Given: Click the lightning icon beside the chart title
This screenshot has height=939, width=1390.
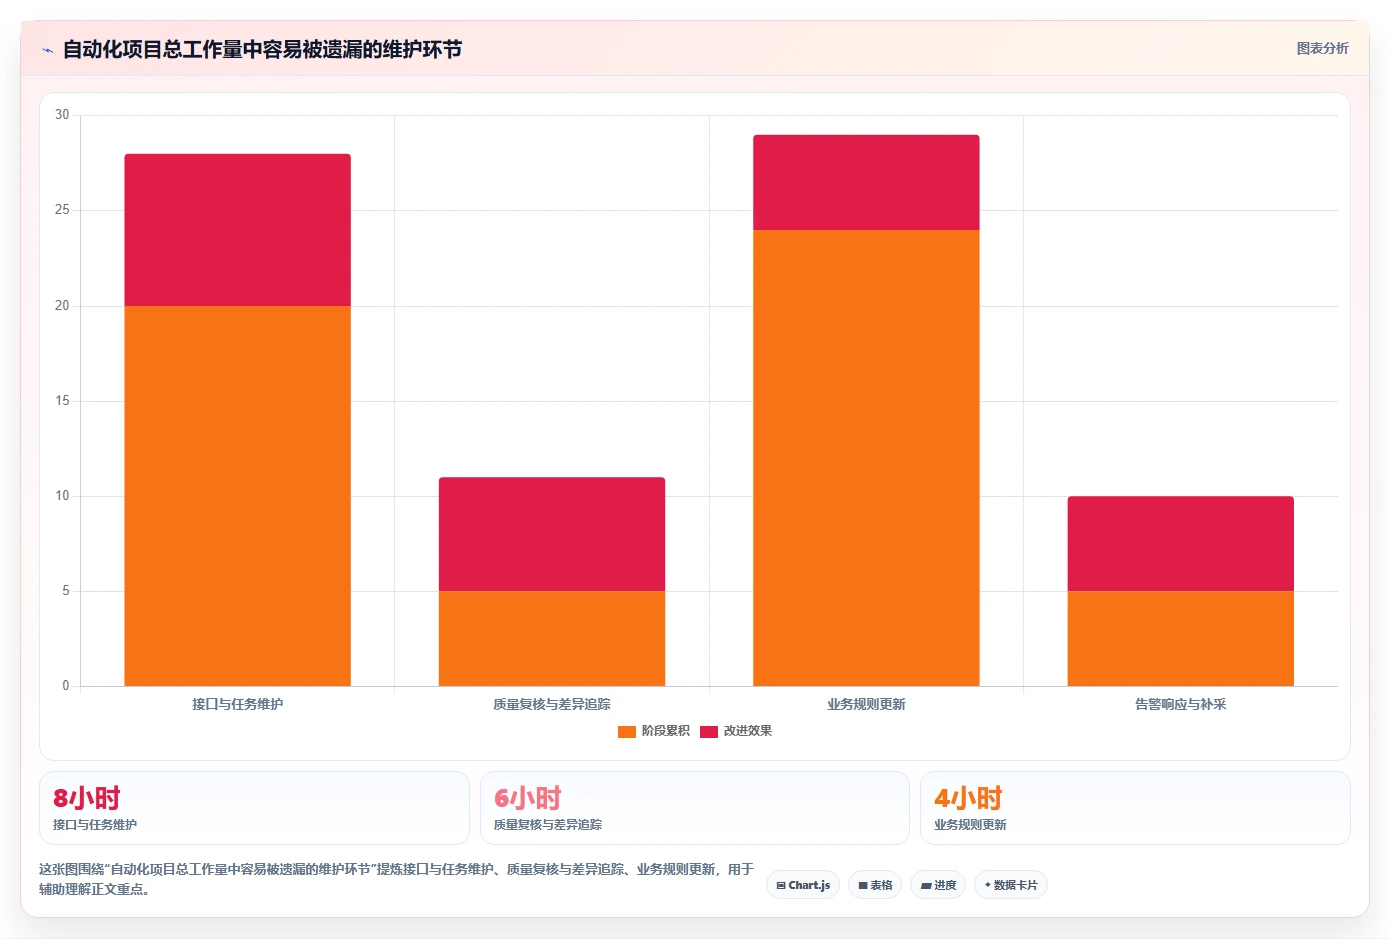Looking at the screenshot, I should 47,50.
